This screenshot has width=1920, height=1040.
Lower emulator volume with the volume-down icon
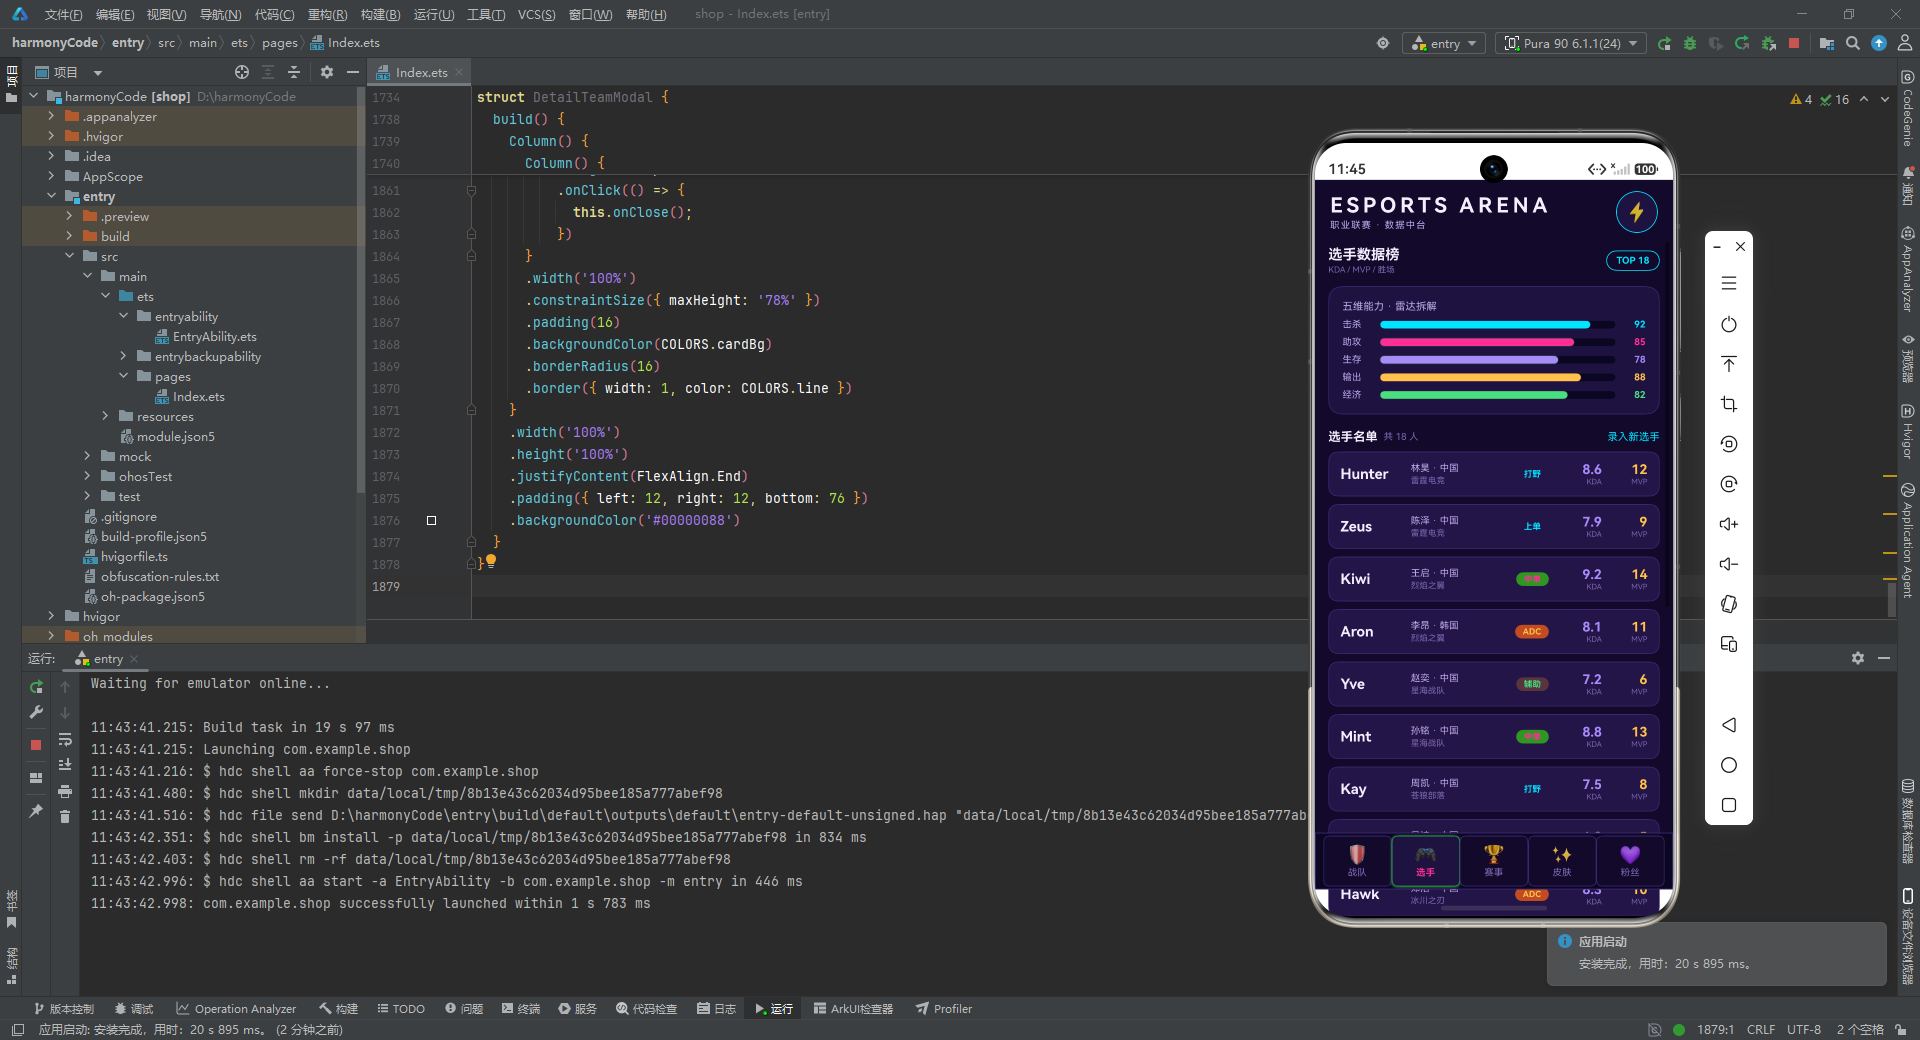tap(1729, 564)
